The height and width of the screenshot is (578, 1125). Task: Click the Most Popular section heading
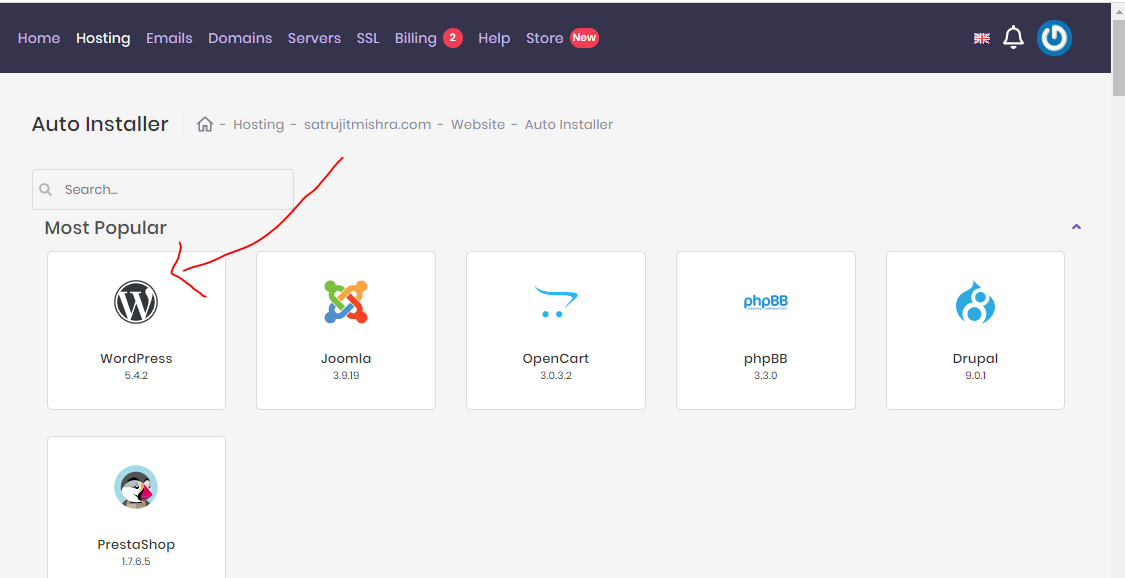point(105,228)
